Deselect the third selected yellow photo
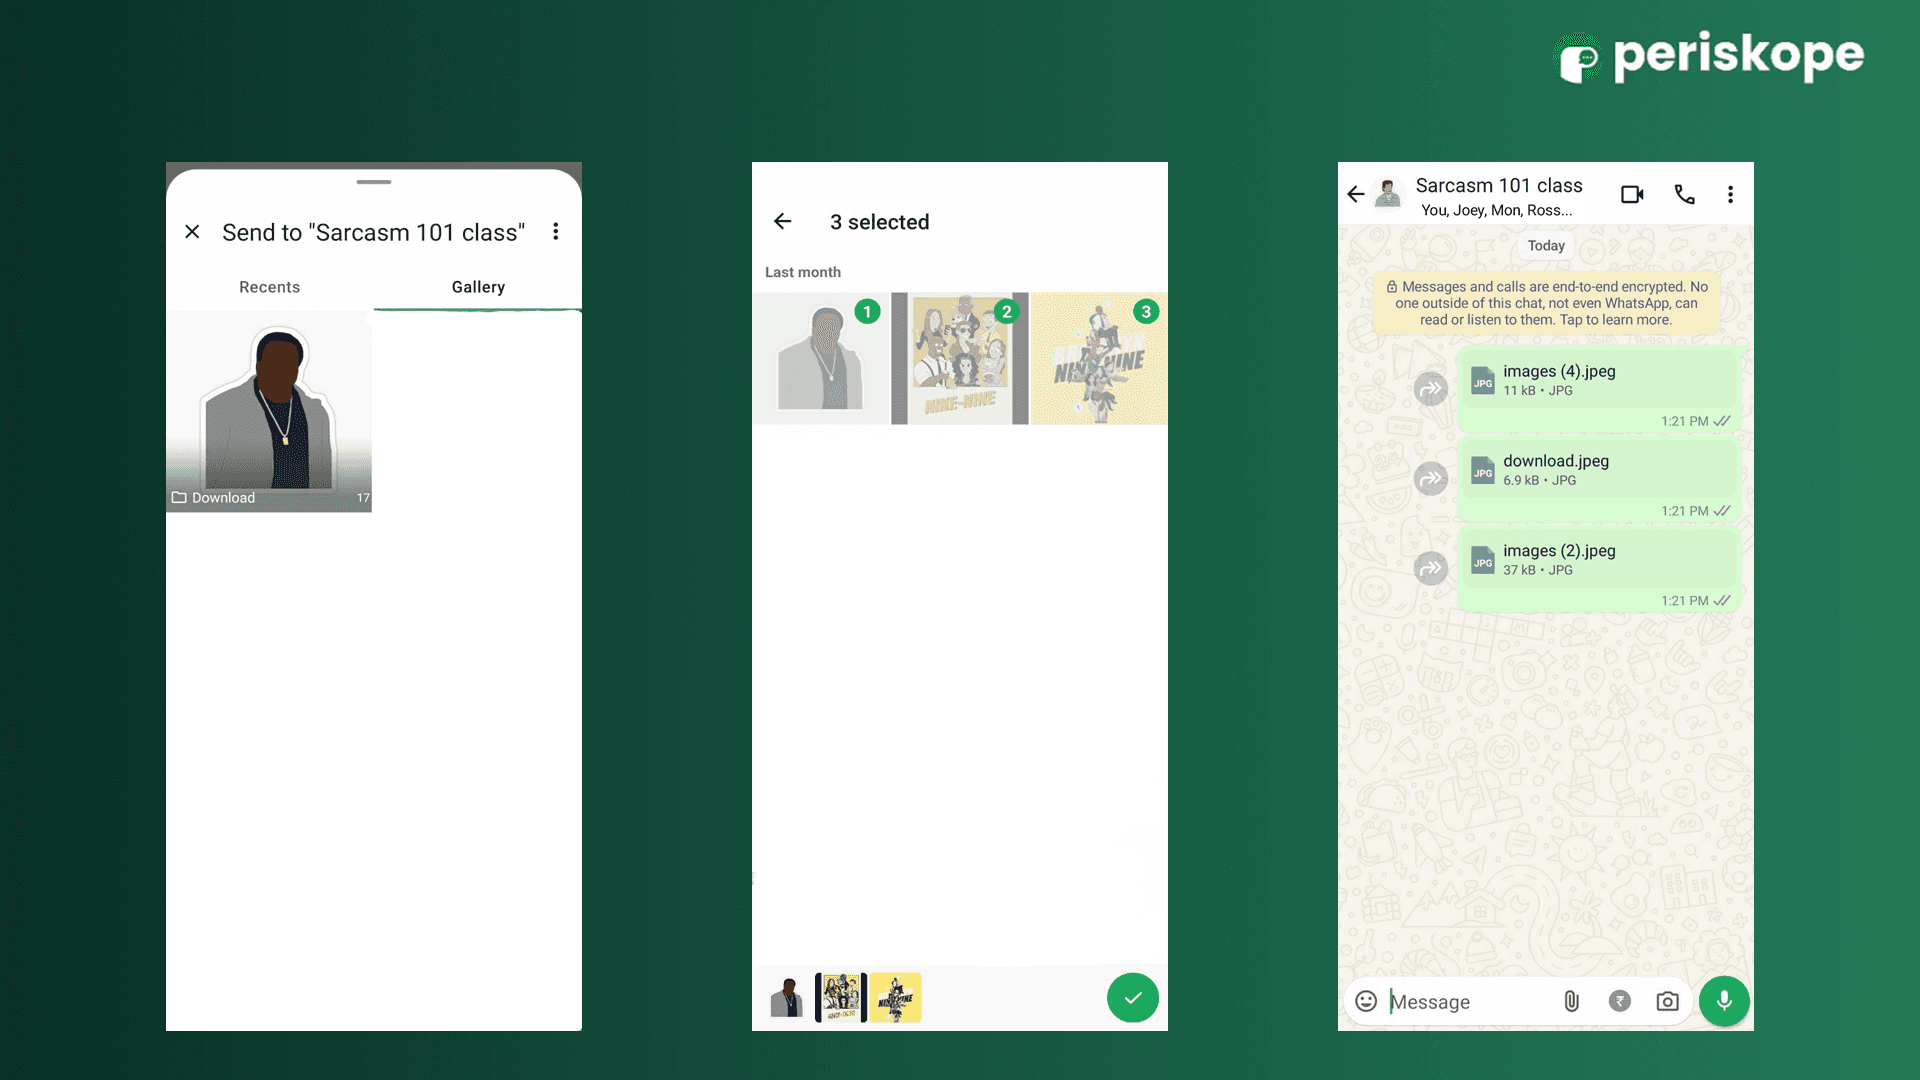 (1098, 360)
